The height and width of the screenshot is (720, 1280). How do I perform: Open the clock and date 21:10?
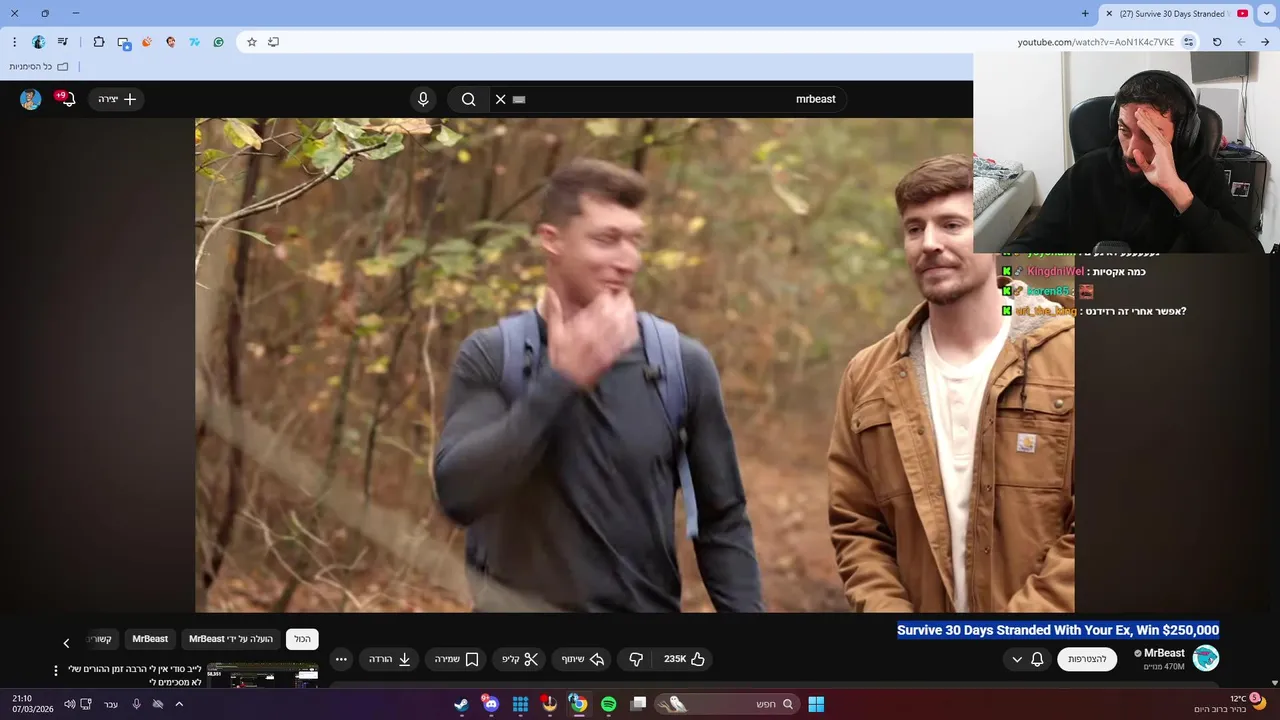(x=33, y=704)
